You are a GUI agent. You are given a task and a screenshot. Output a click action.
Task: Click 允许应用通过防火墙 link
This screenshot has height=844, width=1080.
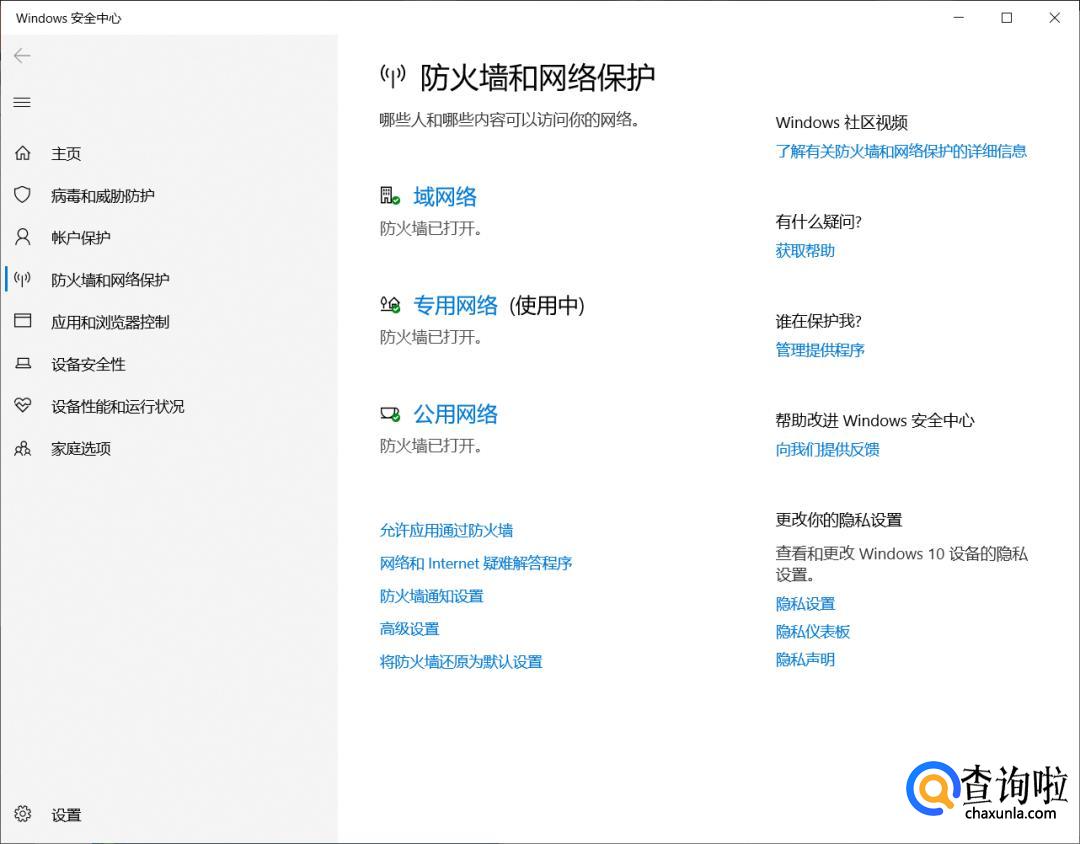point(446,530)
